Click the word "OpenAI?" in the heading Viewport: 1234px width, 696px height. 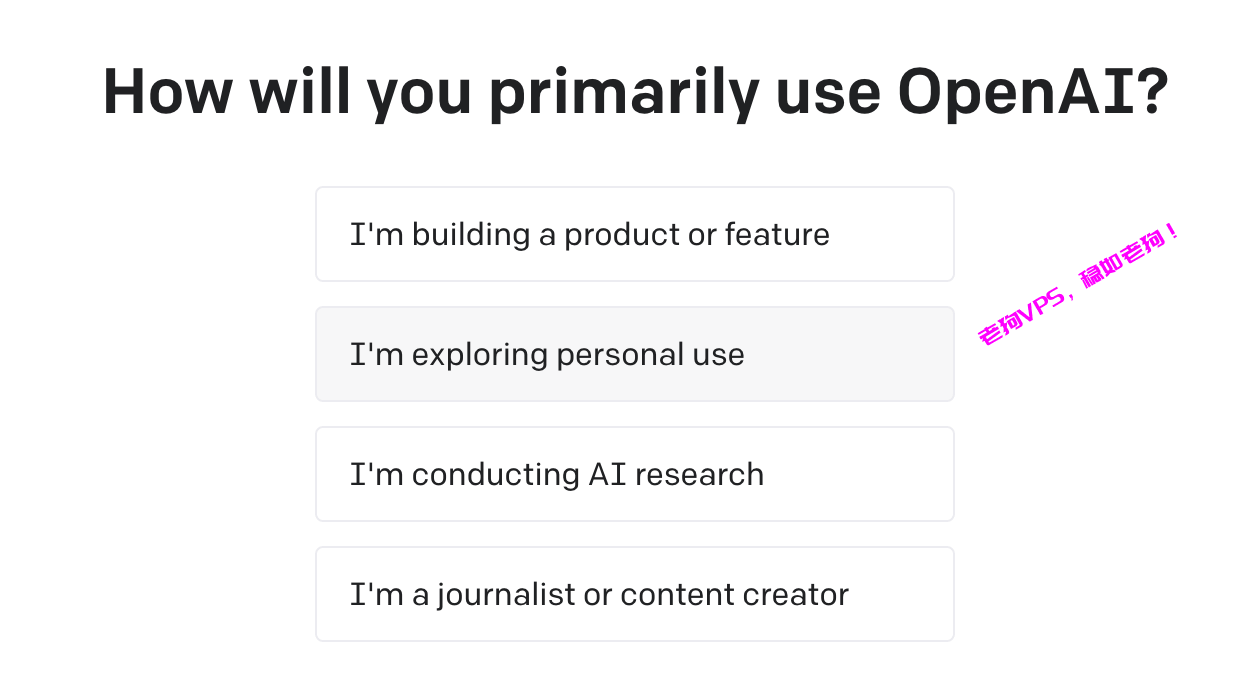pos(1033,93)
